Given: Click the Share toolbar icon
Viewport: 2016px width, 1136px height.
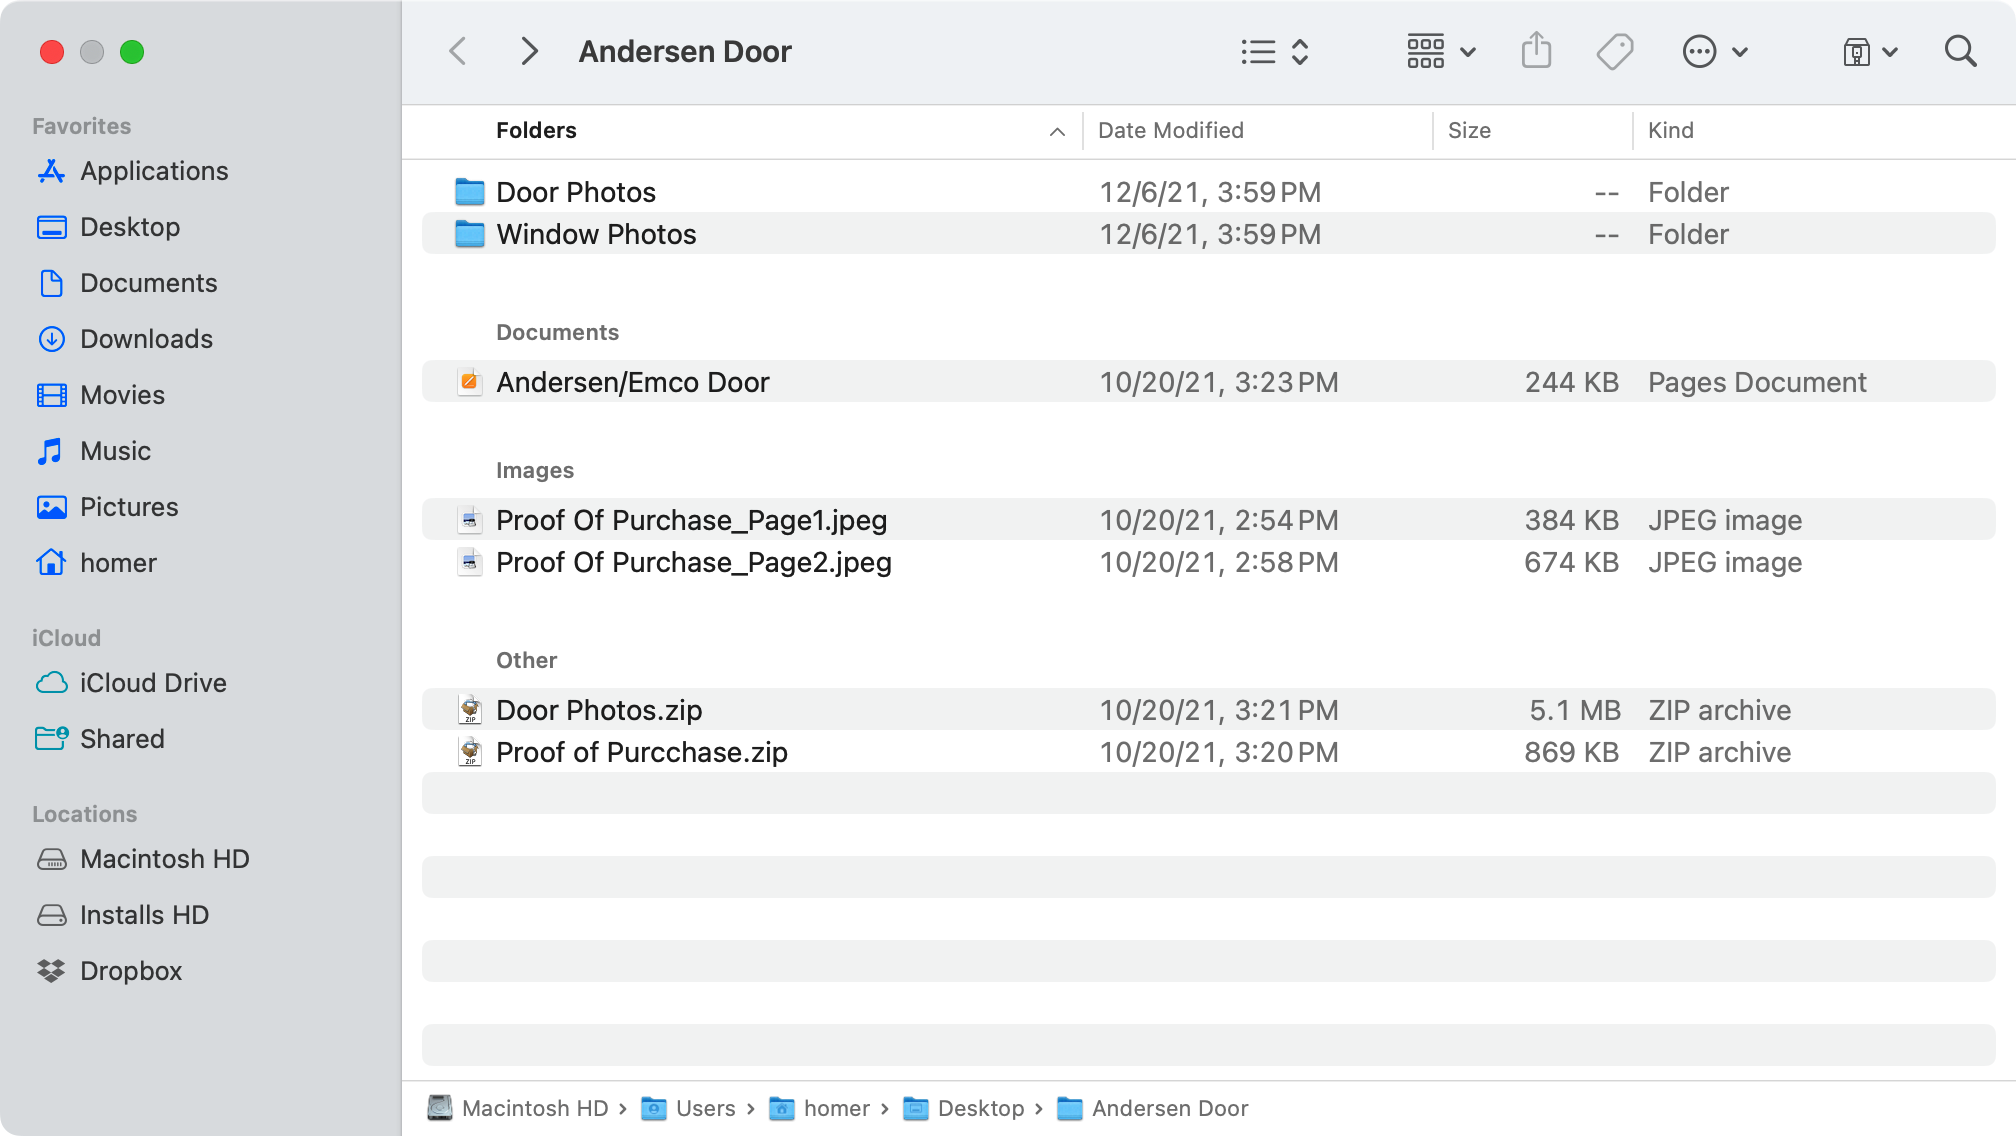Looking at the screenshot, I should tap(1536, 51).
